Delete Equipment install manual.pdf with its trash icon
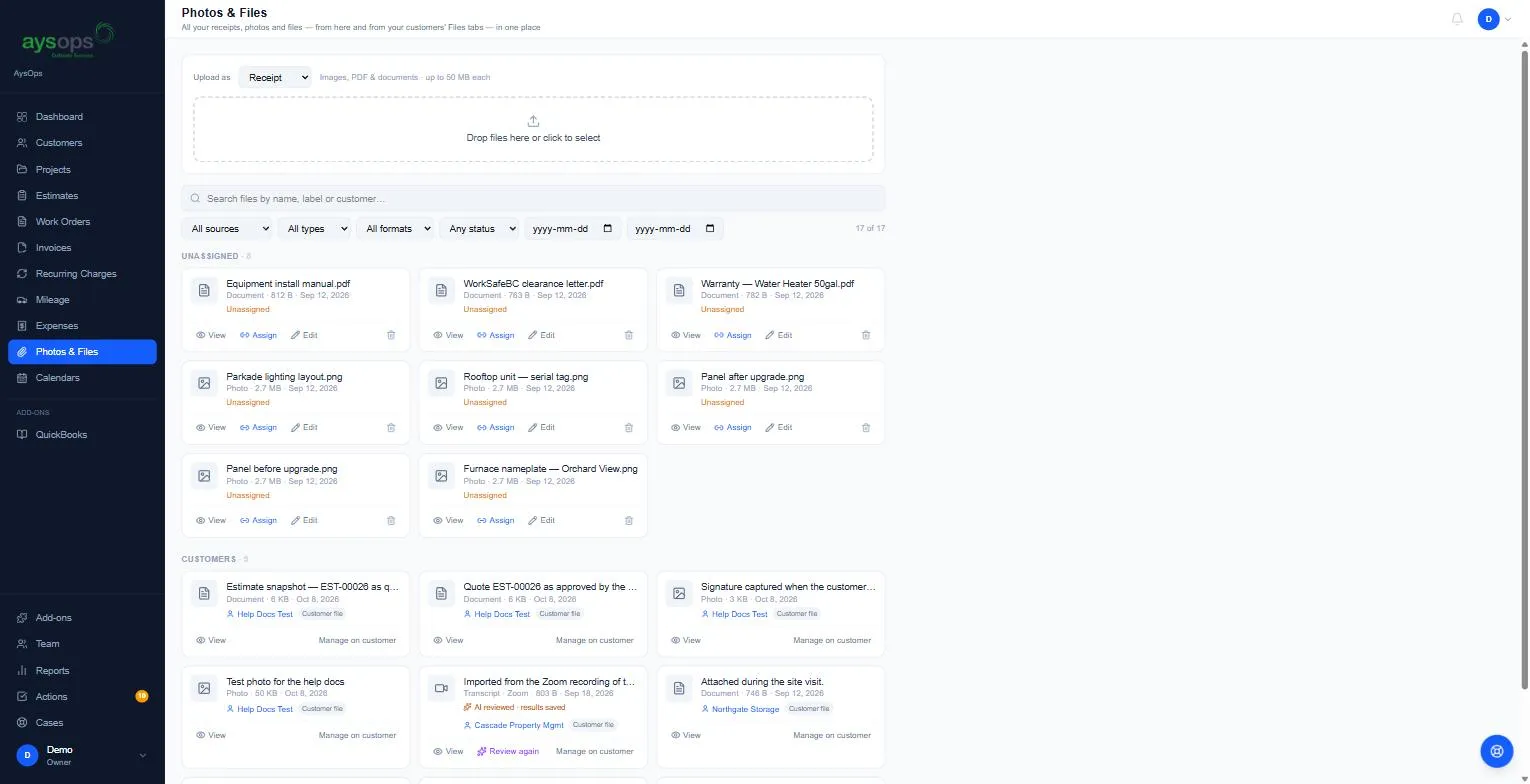The height and width of the screenshot is (784, 1530). 391,335
